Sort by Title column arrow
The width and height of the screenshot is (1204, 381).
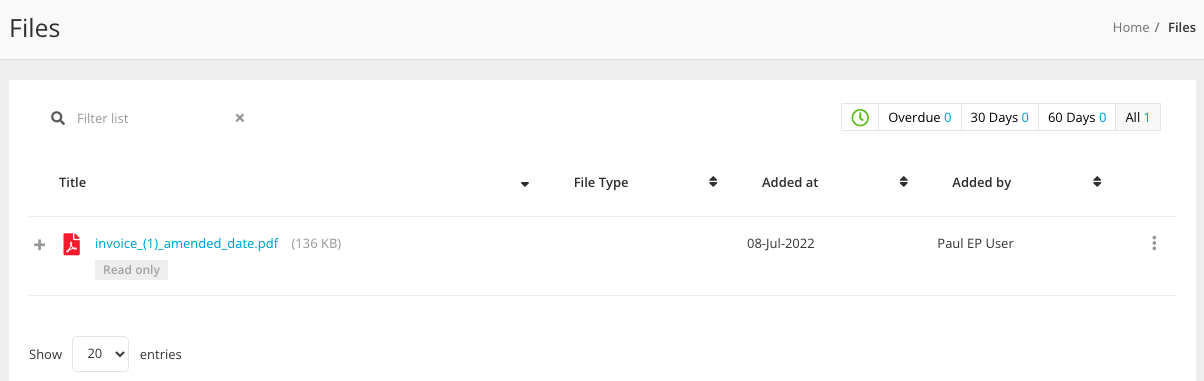tap(525, 184)
